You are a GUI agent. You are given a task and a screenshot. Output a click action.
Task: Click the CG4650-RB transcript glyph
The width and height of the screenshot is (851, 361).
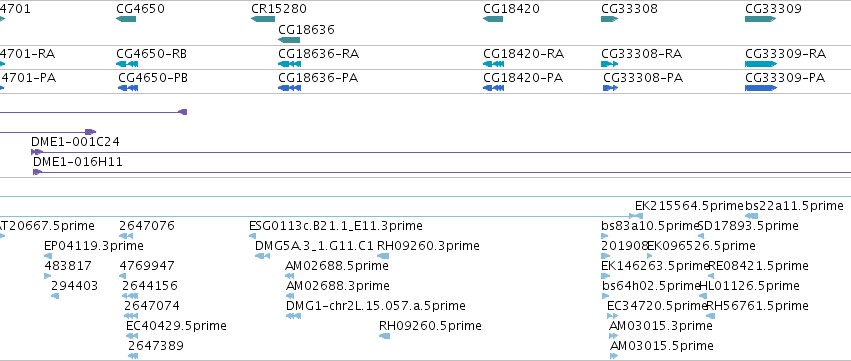point(127,64)
